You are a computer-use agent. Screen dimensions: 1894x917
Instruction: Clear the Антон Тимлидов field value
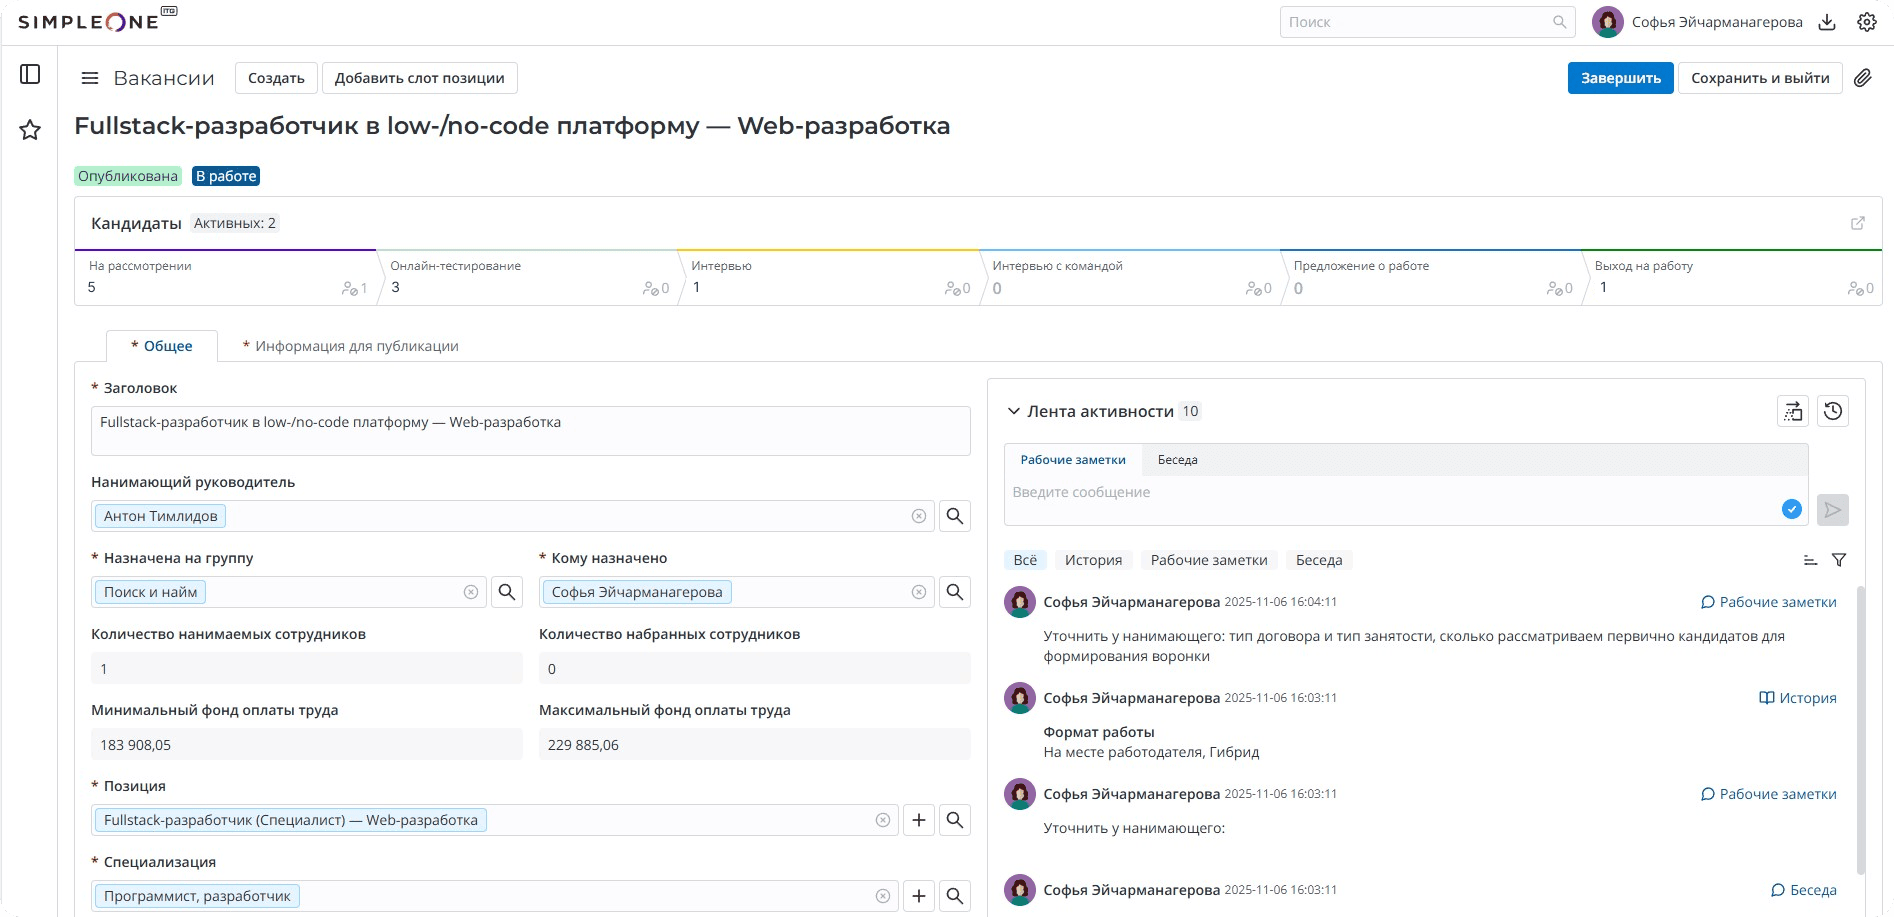click(x=918, y=516)
